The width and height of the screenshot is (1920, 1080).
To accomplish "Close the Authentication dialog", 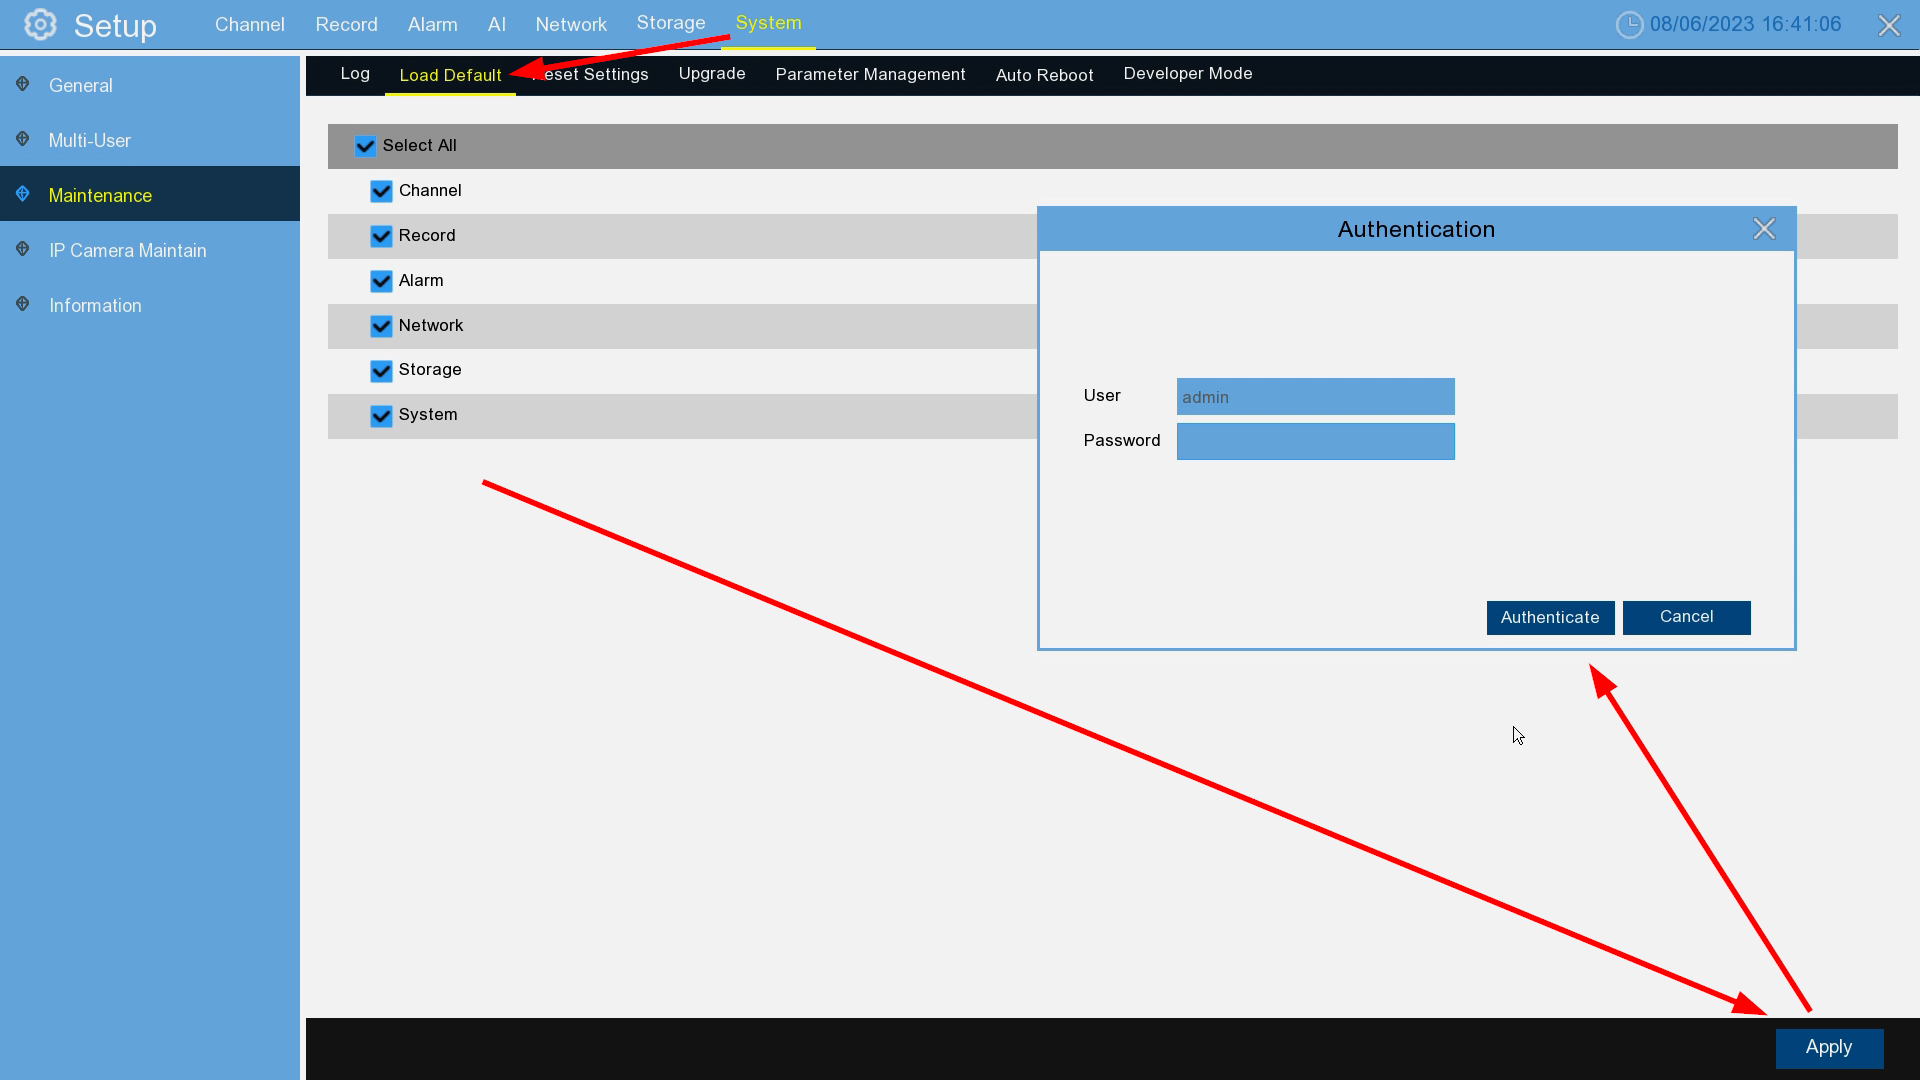I will 1764,229.
